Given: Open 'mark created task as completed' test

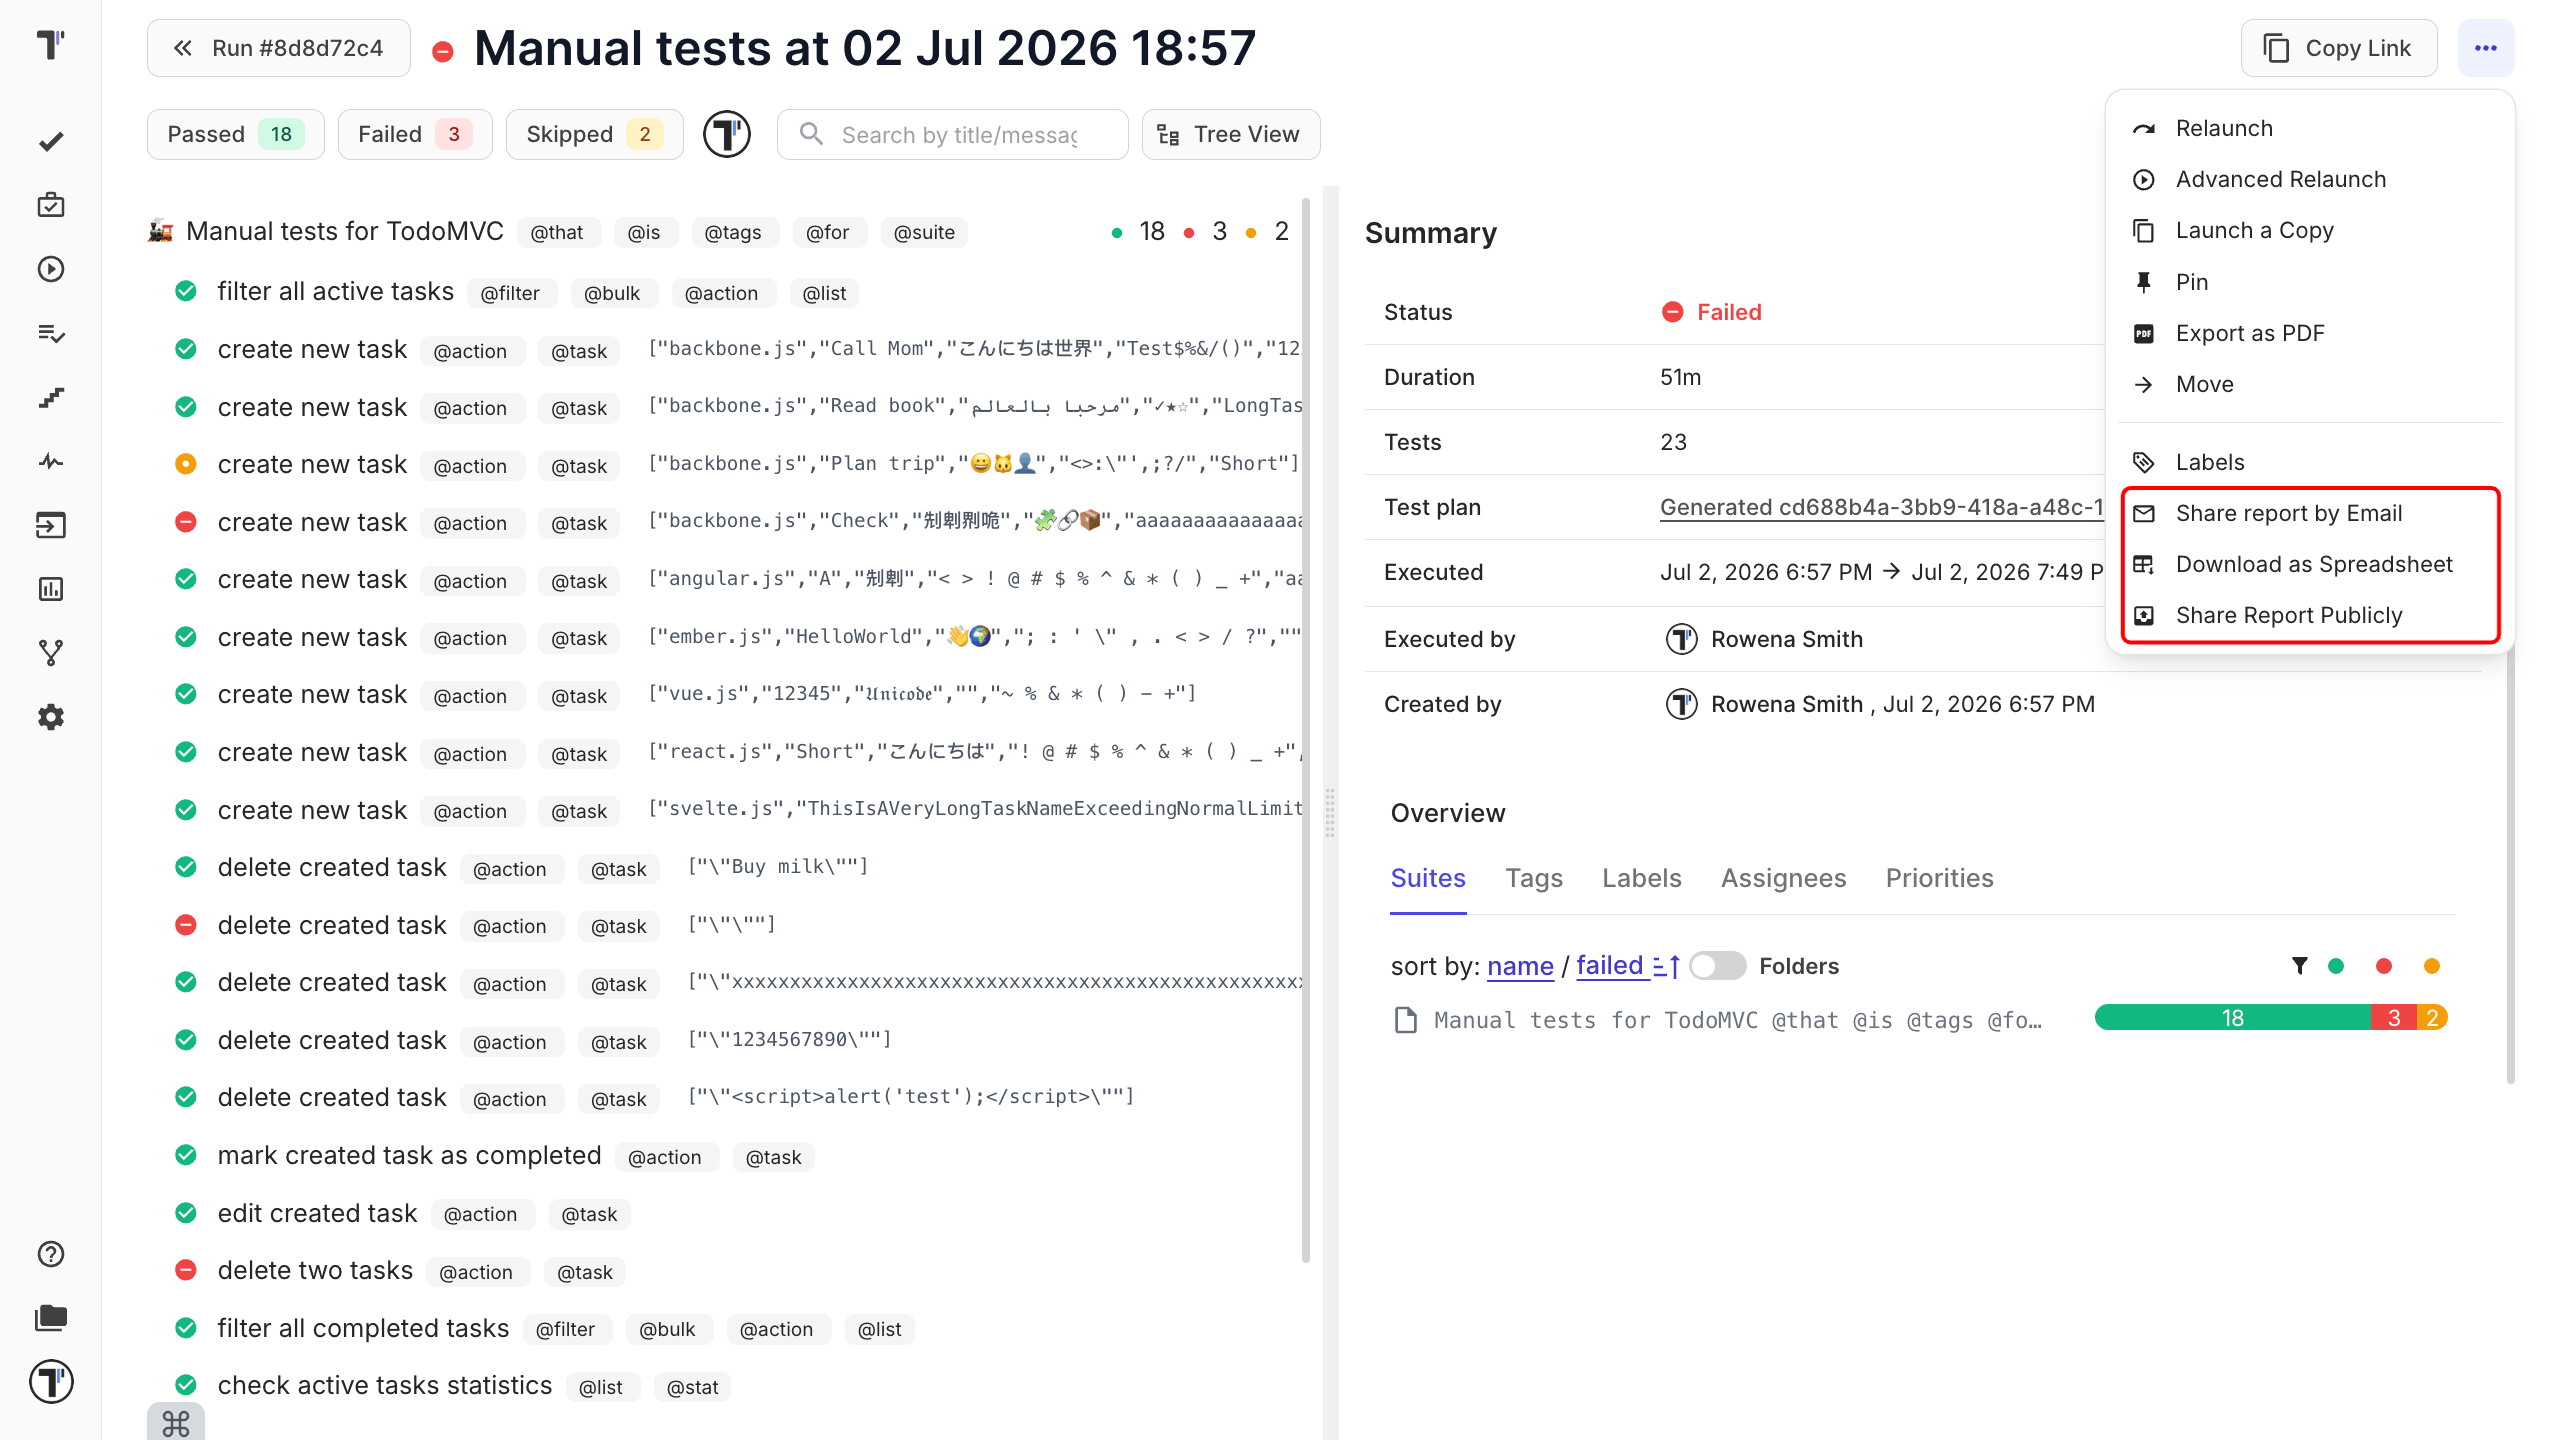Looking at the screenshot, I should click(x=409, y=1156).
